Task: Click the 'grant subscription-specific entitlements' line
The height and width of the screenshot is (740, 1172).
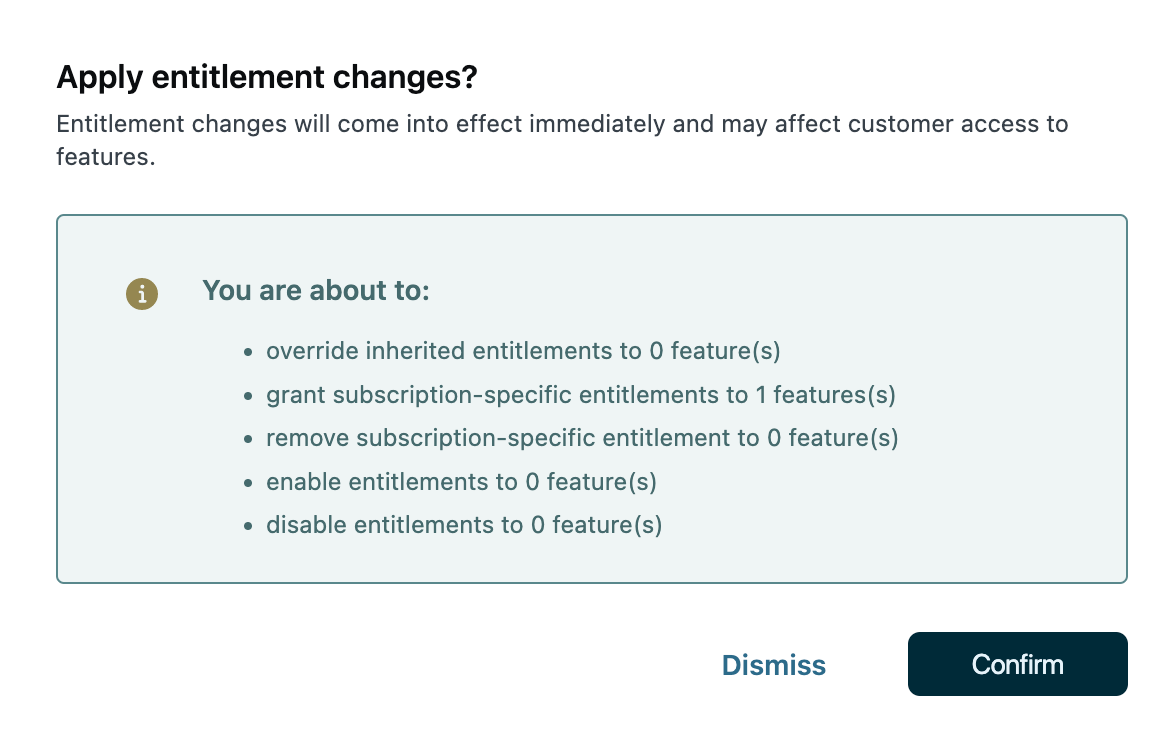Action: coord(580,395)
